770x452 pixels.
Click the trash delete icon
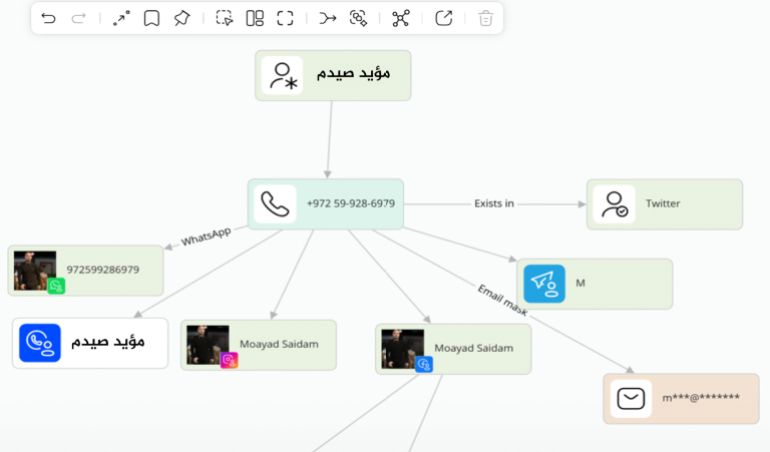click(486, 18)
